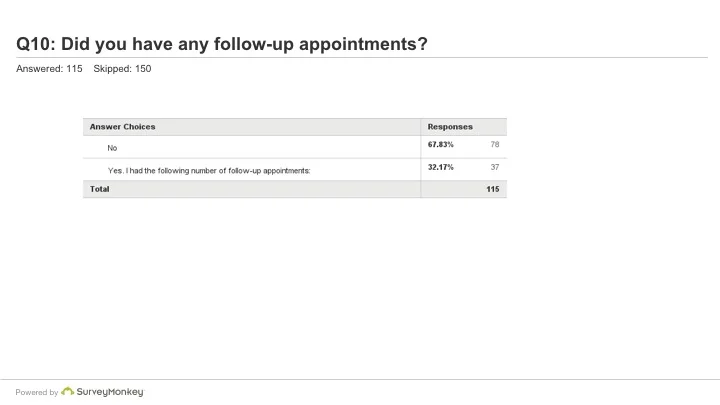Screen dimensions: 720x405
Task: Click the 'Responses' column header
Action: (x=450, y=127)
